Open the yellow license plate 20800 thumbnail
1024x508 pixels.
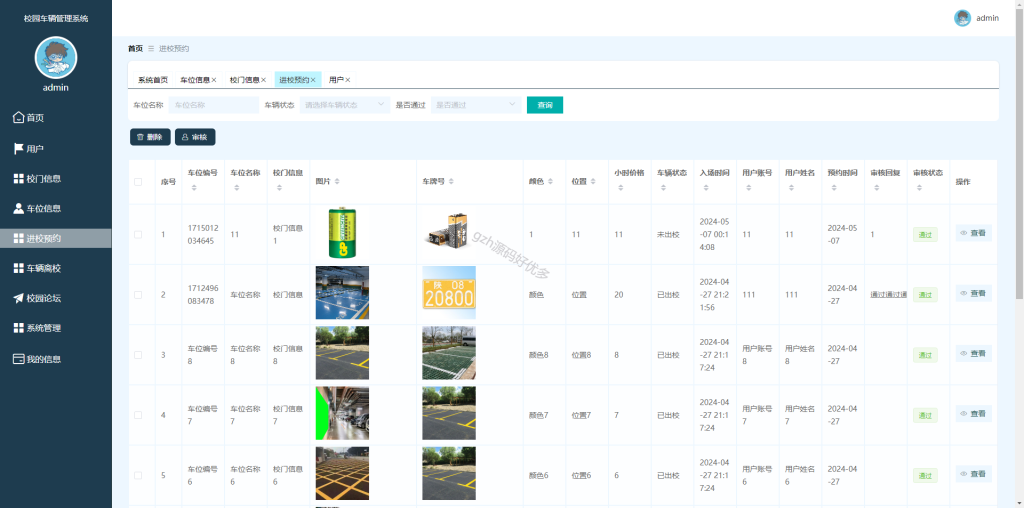click(449, 293)
